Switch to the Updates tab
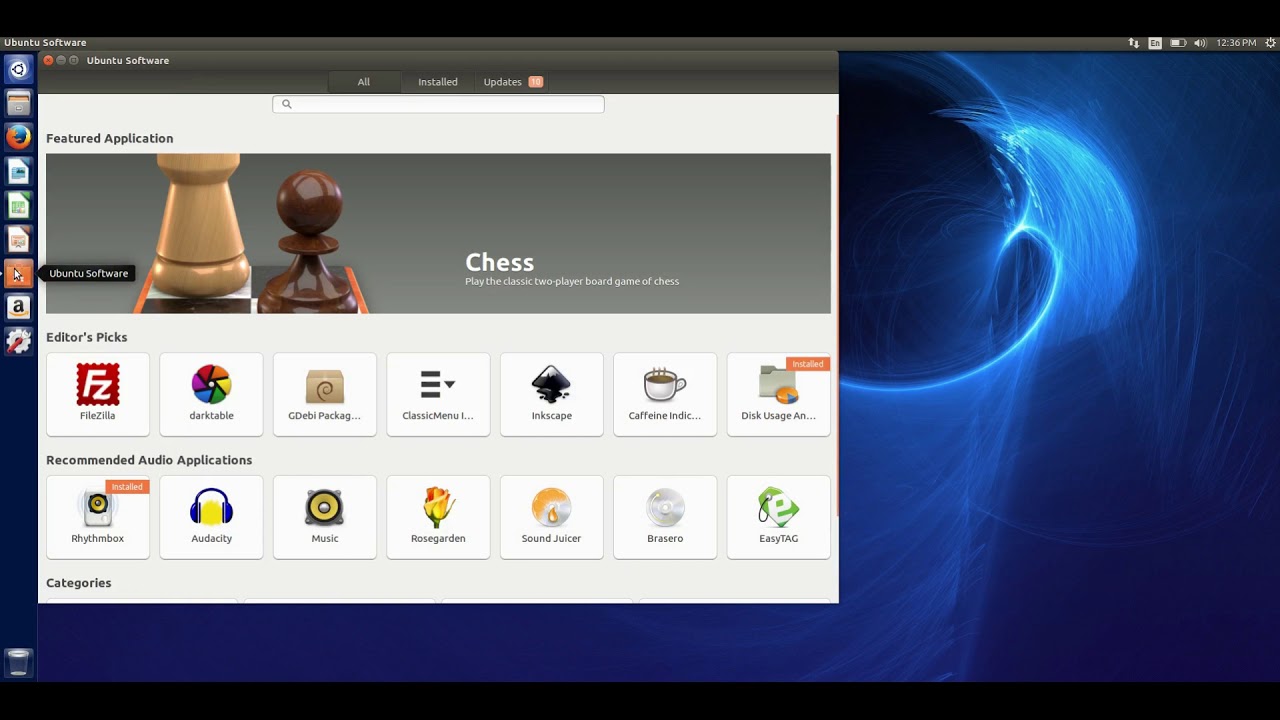 click(x=513, y=82)
